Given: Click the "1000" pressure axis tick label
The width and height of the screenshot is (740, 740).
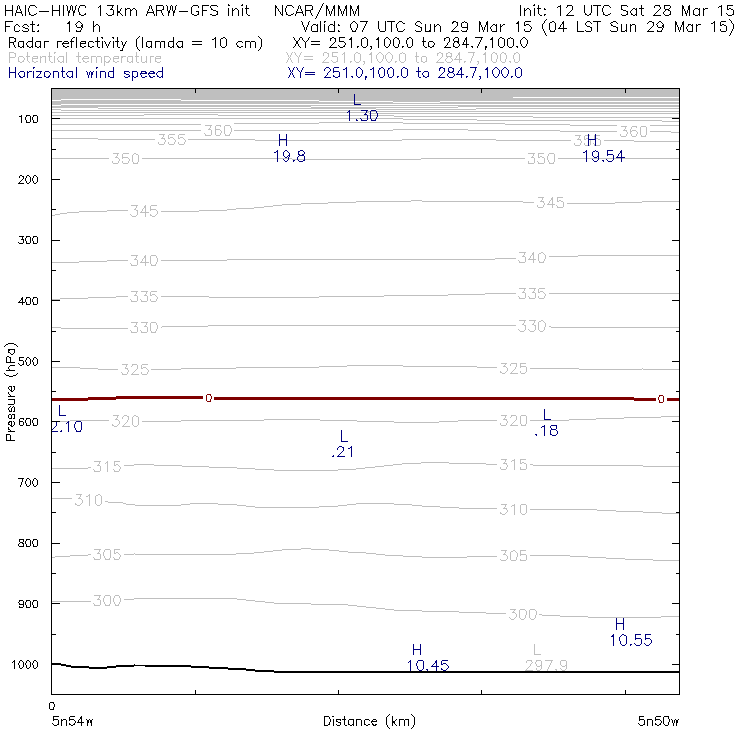Looking at the screenshot, I should pyautogui.click(x=25, y=664).
